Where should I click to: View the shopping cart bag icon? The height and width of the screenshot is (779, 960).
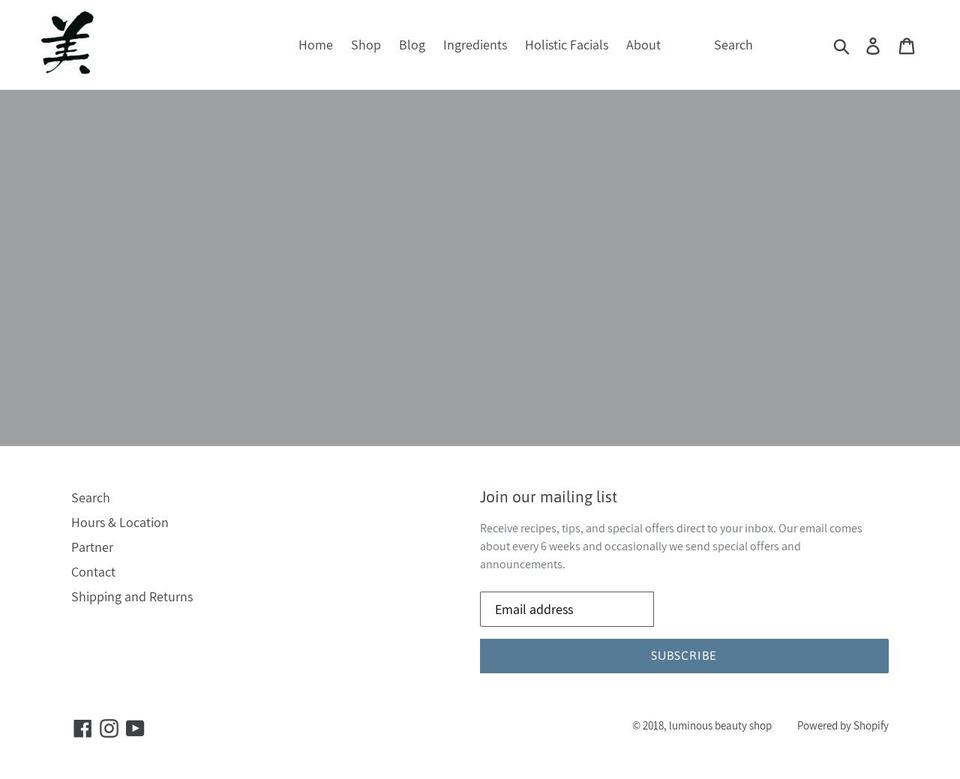[x=907, y=46]
